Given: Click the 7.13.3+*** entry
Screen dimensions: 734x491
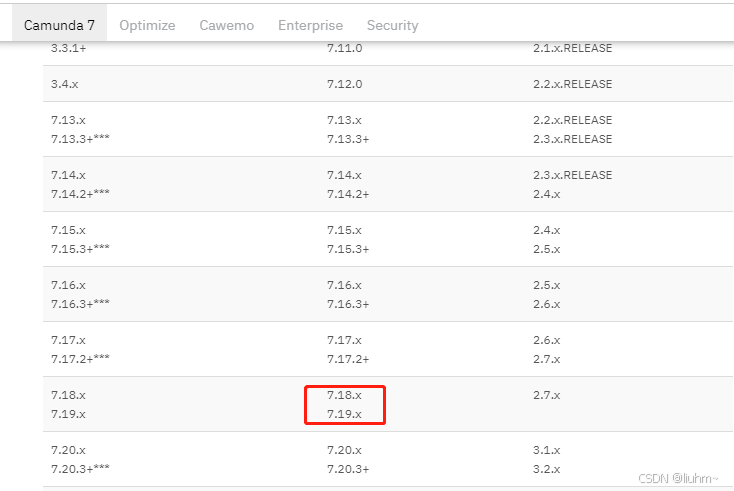Looking at the screenshot, I should point(80,139).
